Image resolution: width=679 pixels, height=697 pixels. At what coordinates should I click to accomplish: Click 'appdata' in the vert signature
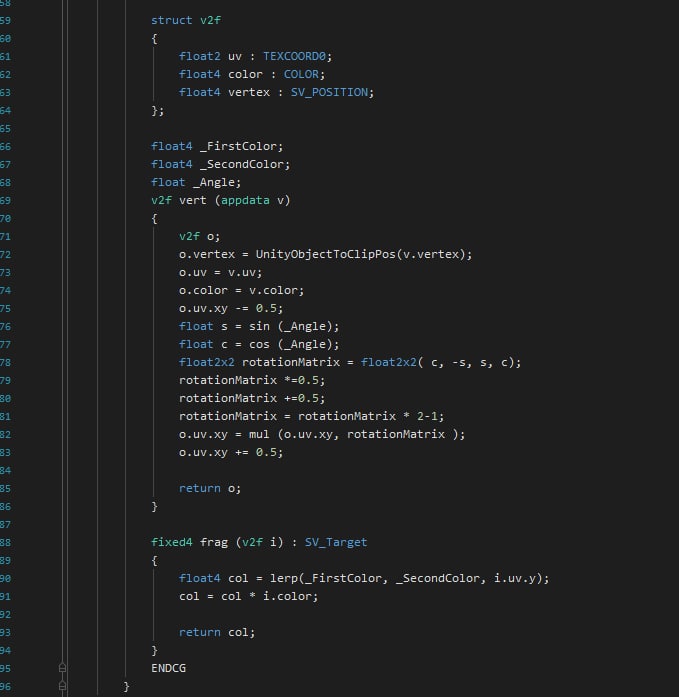click(x=245, y=200)
